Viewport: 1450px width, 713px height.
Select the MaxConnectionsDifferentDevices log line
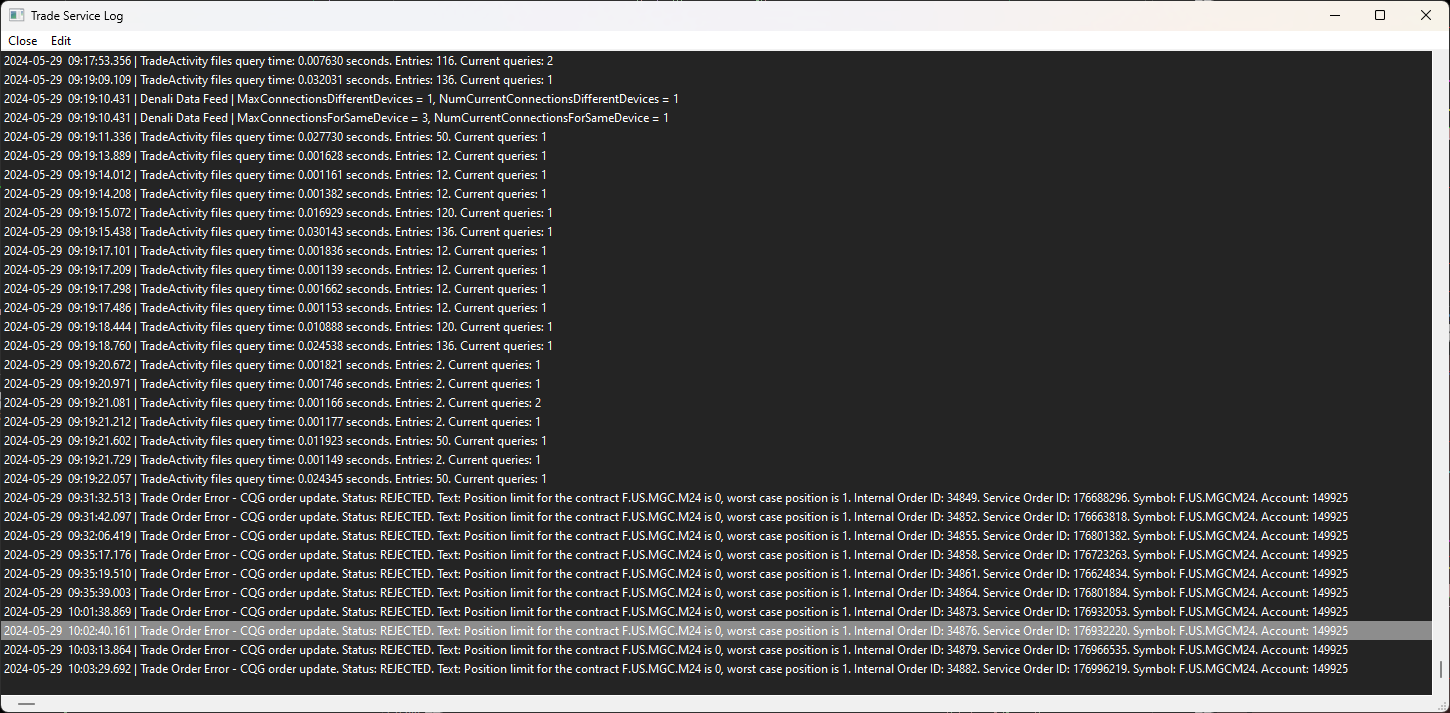tap(716, 99)
